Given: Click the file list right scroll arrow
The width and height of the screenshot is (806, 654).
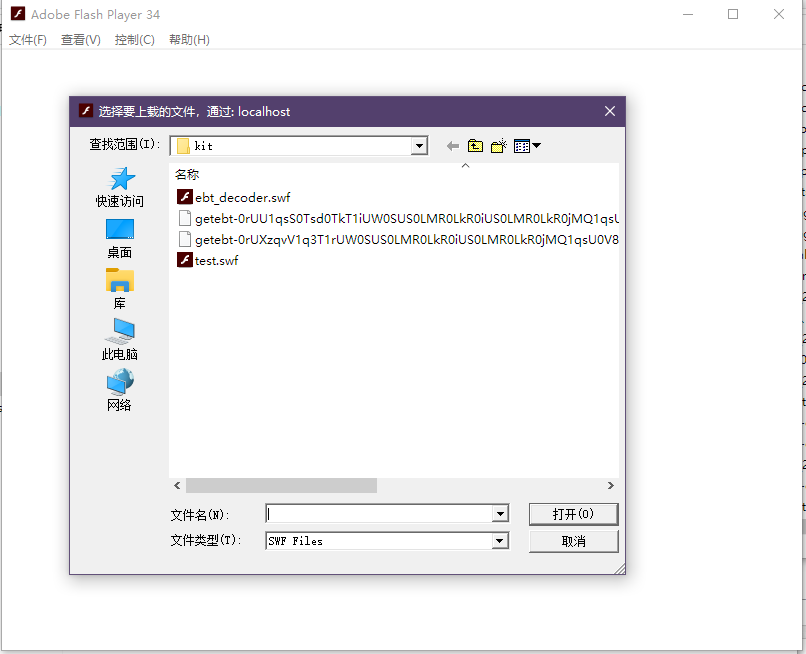Looking at the screenshot, I should [x=611, y=485].
